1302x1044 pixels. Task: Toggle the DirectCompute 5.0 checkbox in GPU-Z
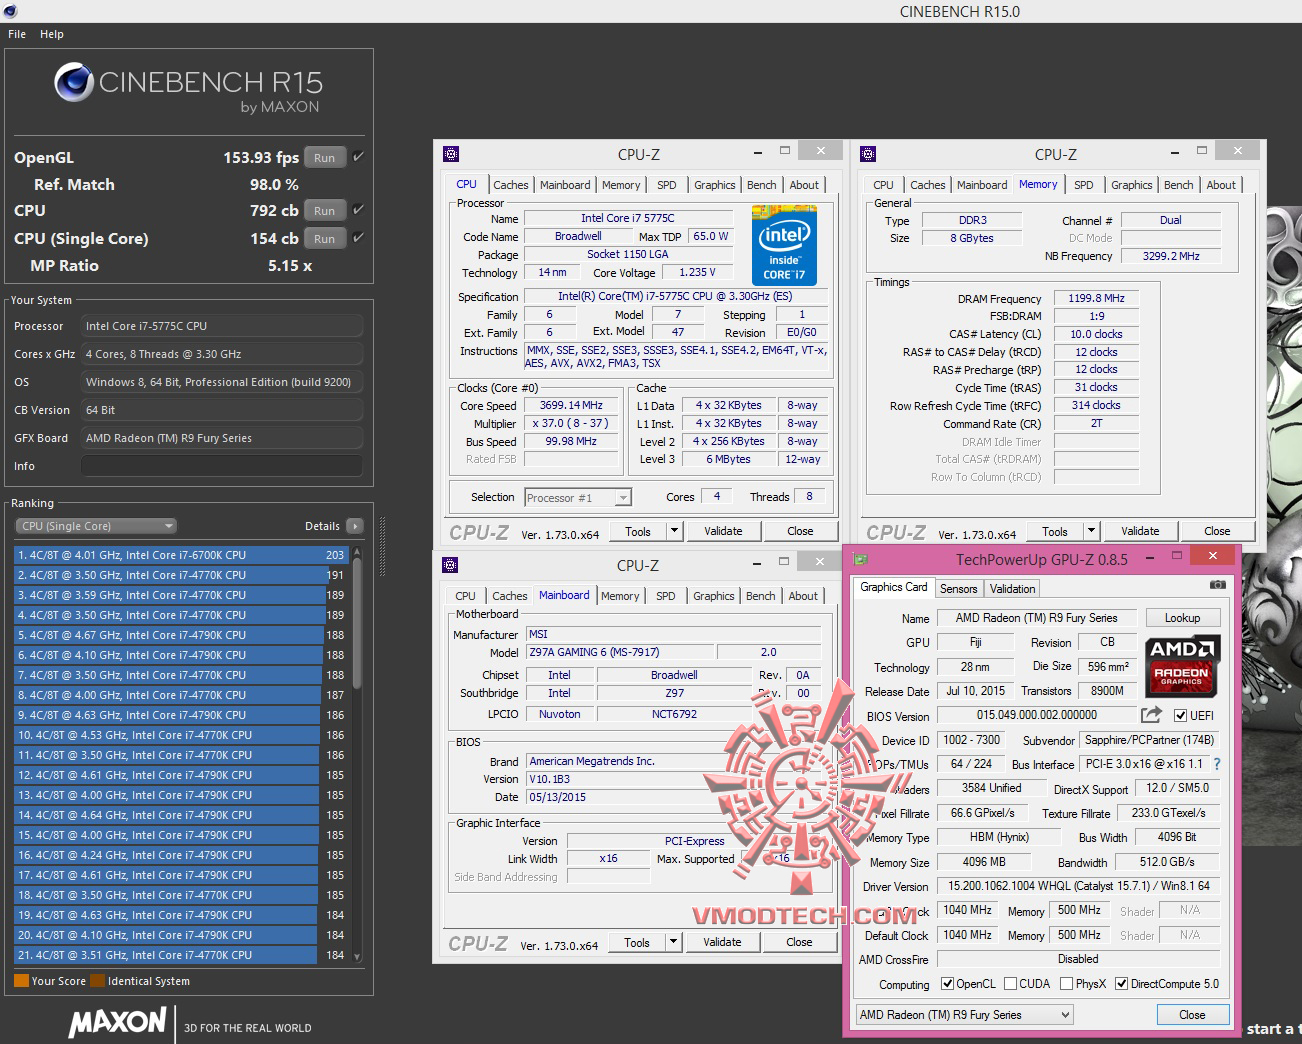click(x=1122, y=984)
